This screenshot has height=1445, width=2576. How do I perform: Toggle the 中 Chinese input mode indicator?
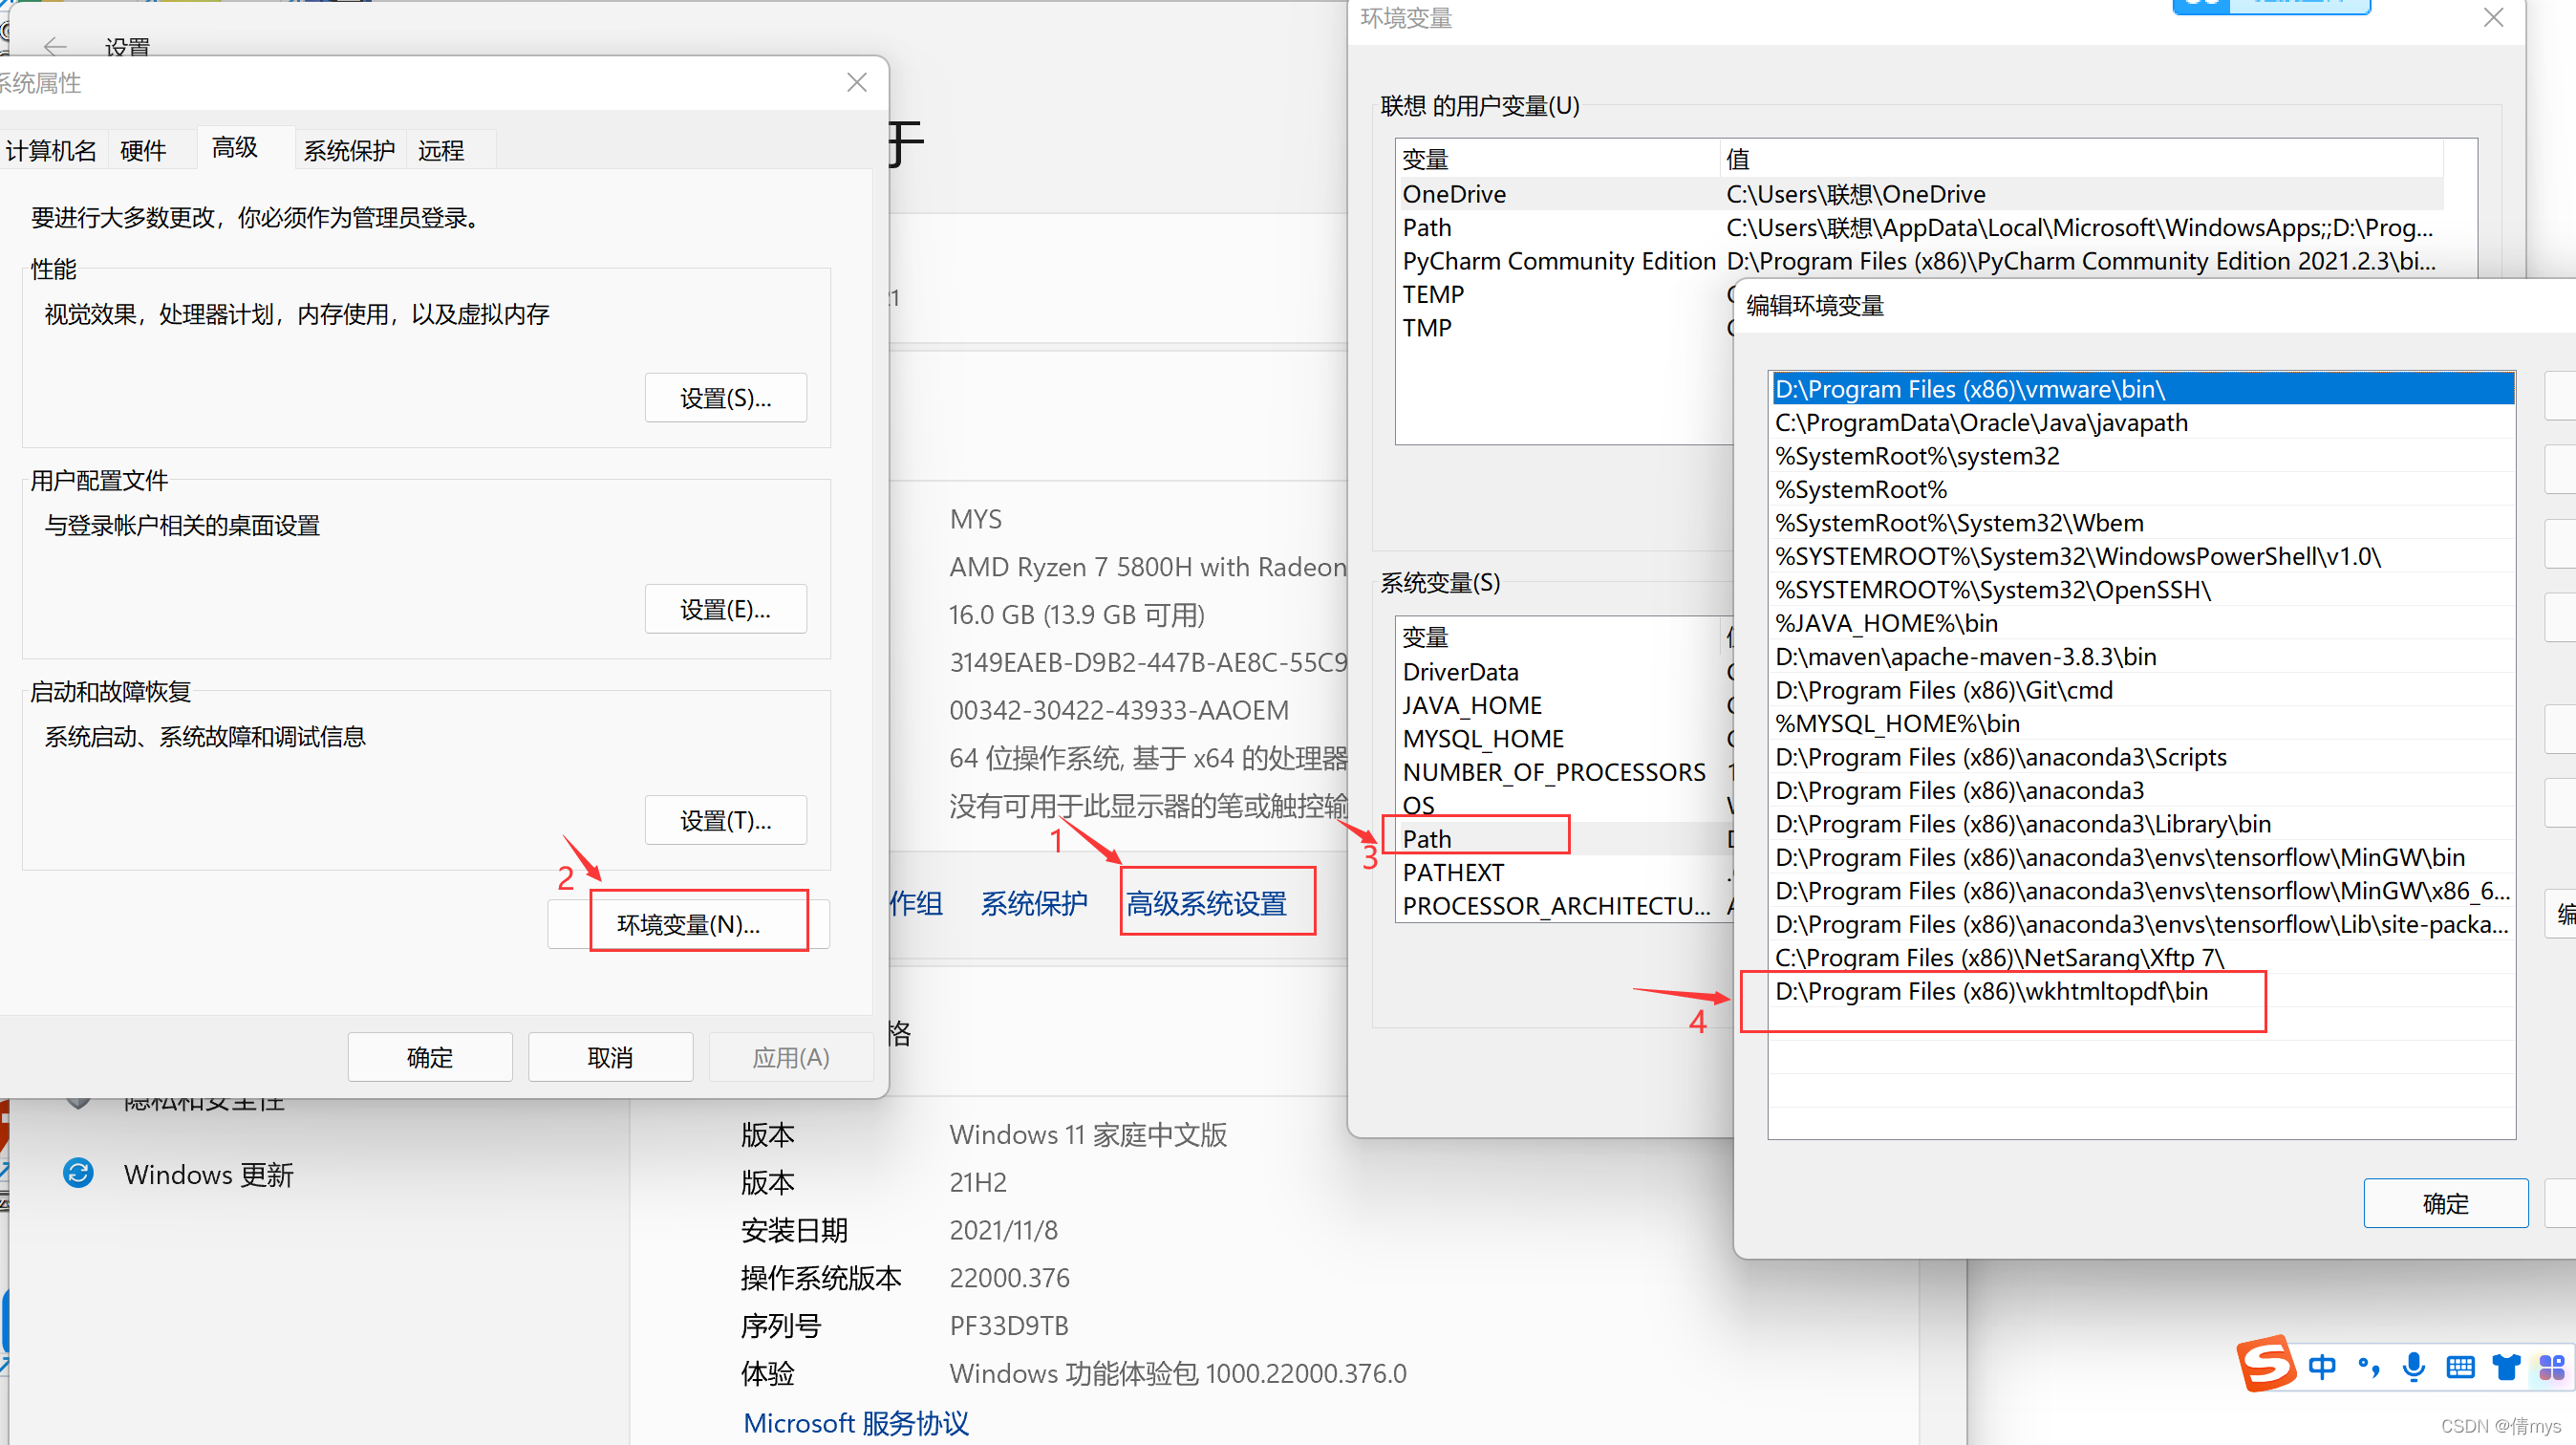tap(2322, 1366)
